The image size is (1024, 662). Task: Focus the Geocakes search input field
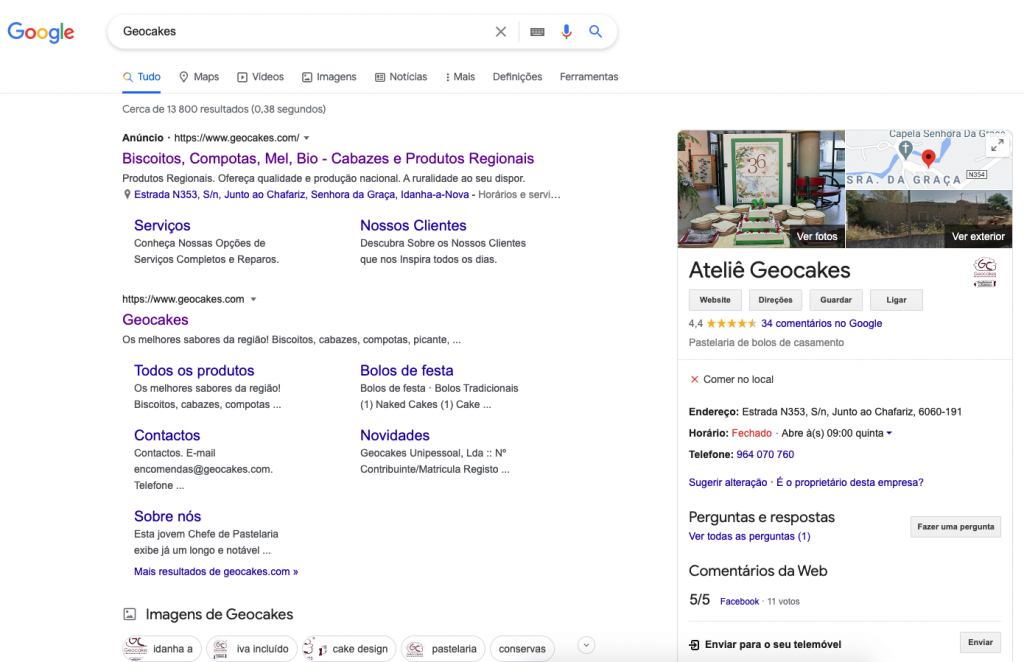[302, 31]
